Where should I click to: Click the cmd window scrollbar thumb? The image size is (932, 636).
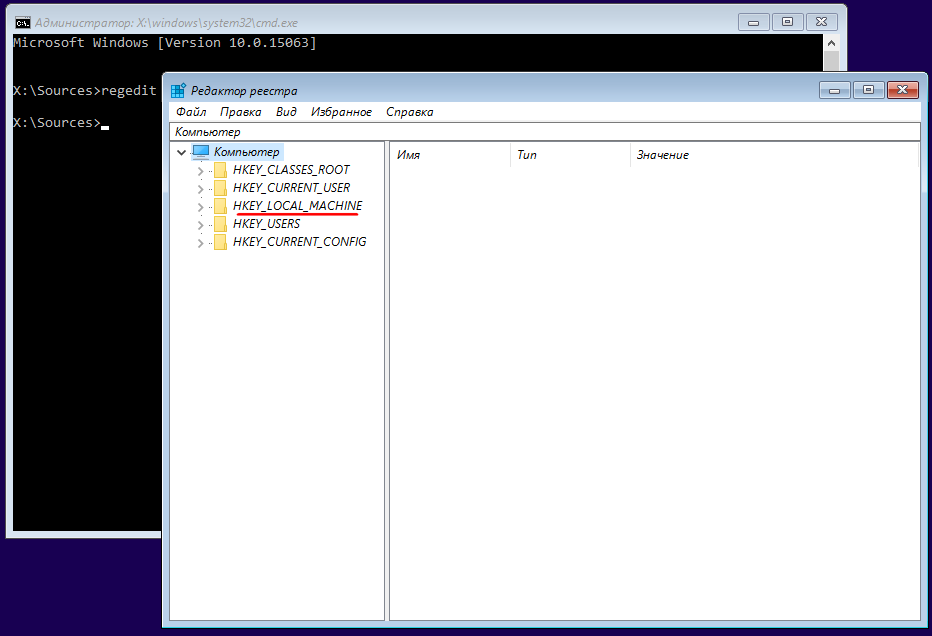pyautogui.click(x=831, y=61)
